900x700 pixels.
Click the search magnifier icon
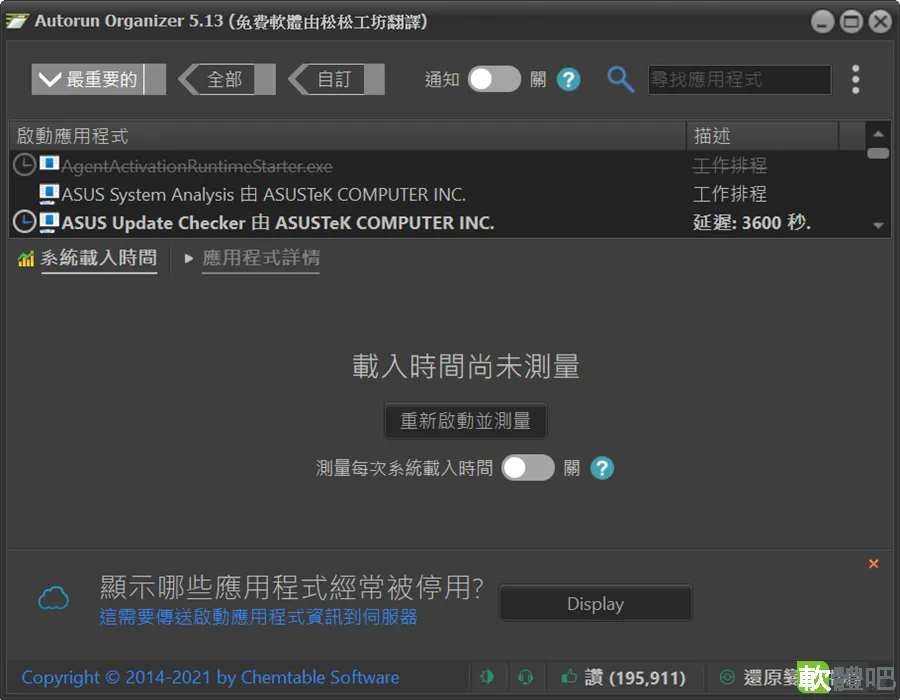click(x=620, y=79)
